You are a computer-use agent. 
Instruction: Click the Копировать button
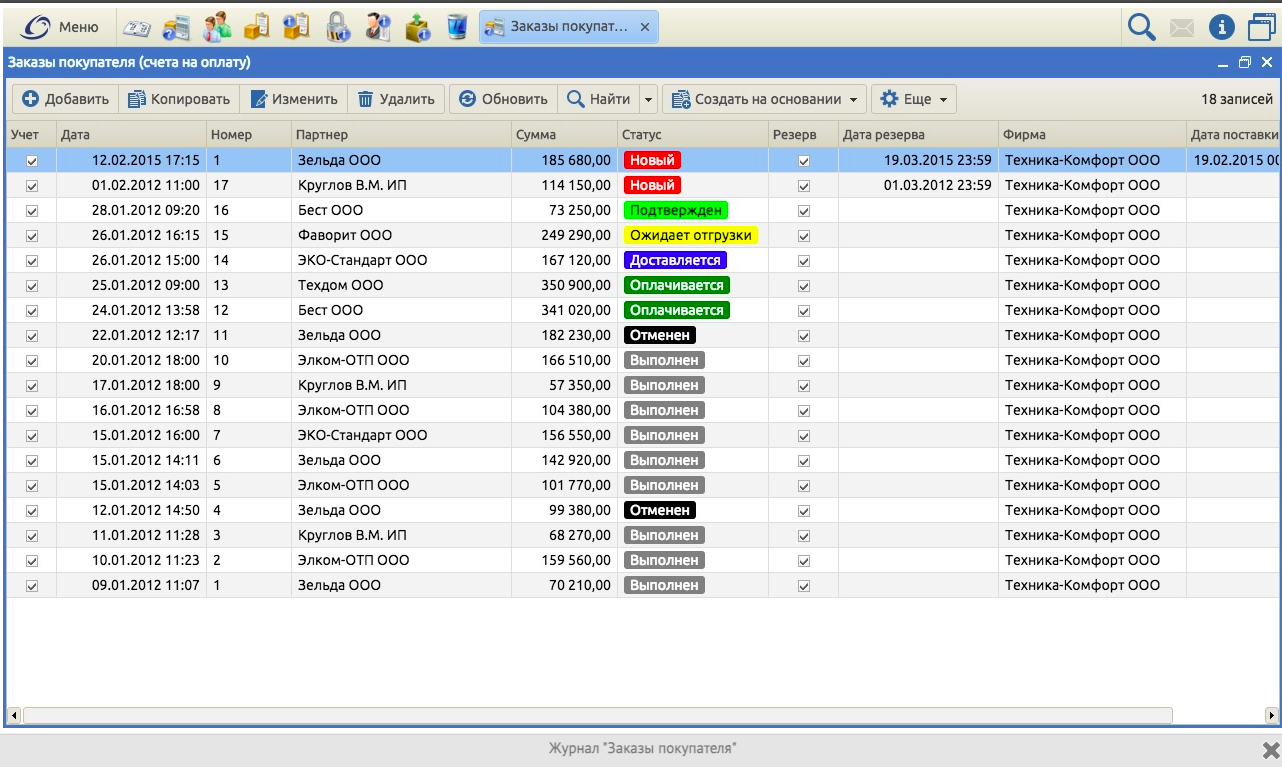point(179,99)
